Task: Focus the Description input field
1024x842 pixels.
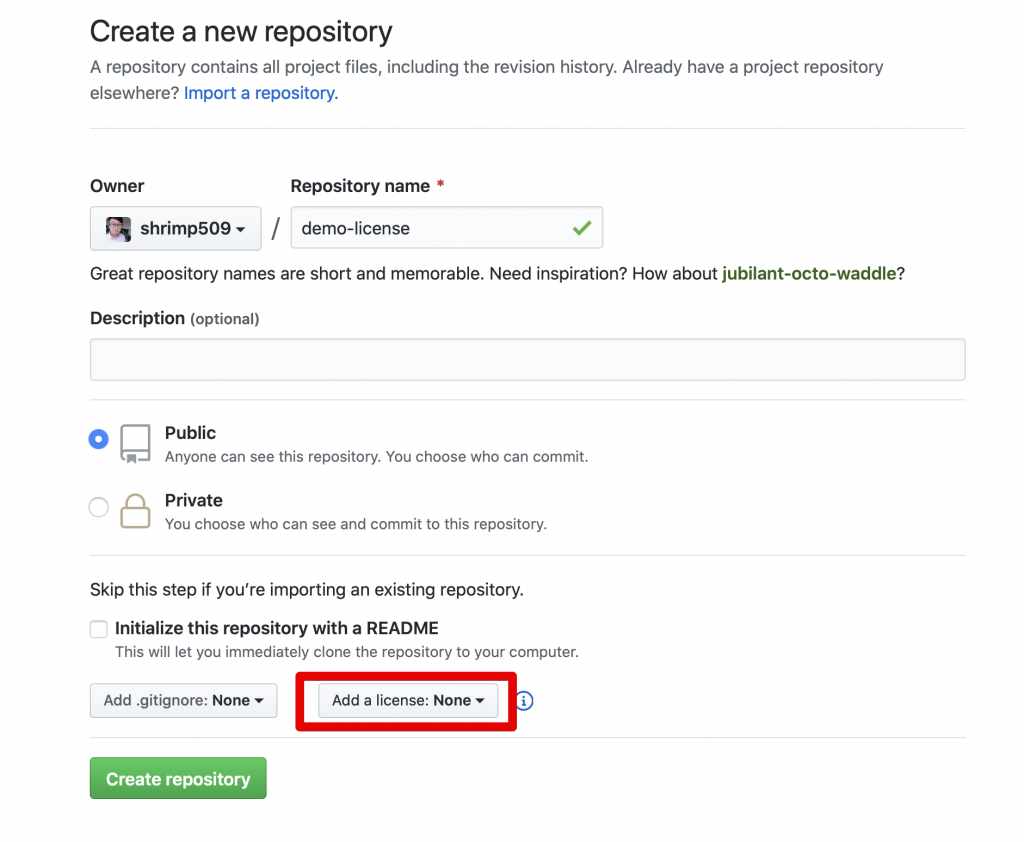Action: click(528, 359)
